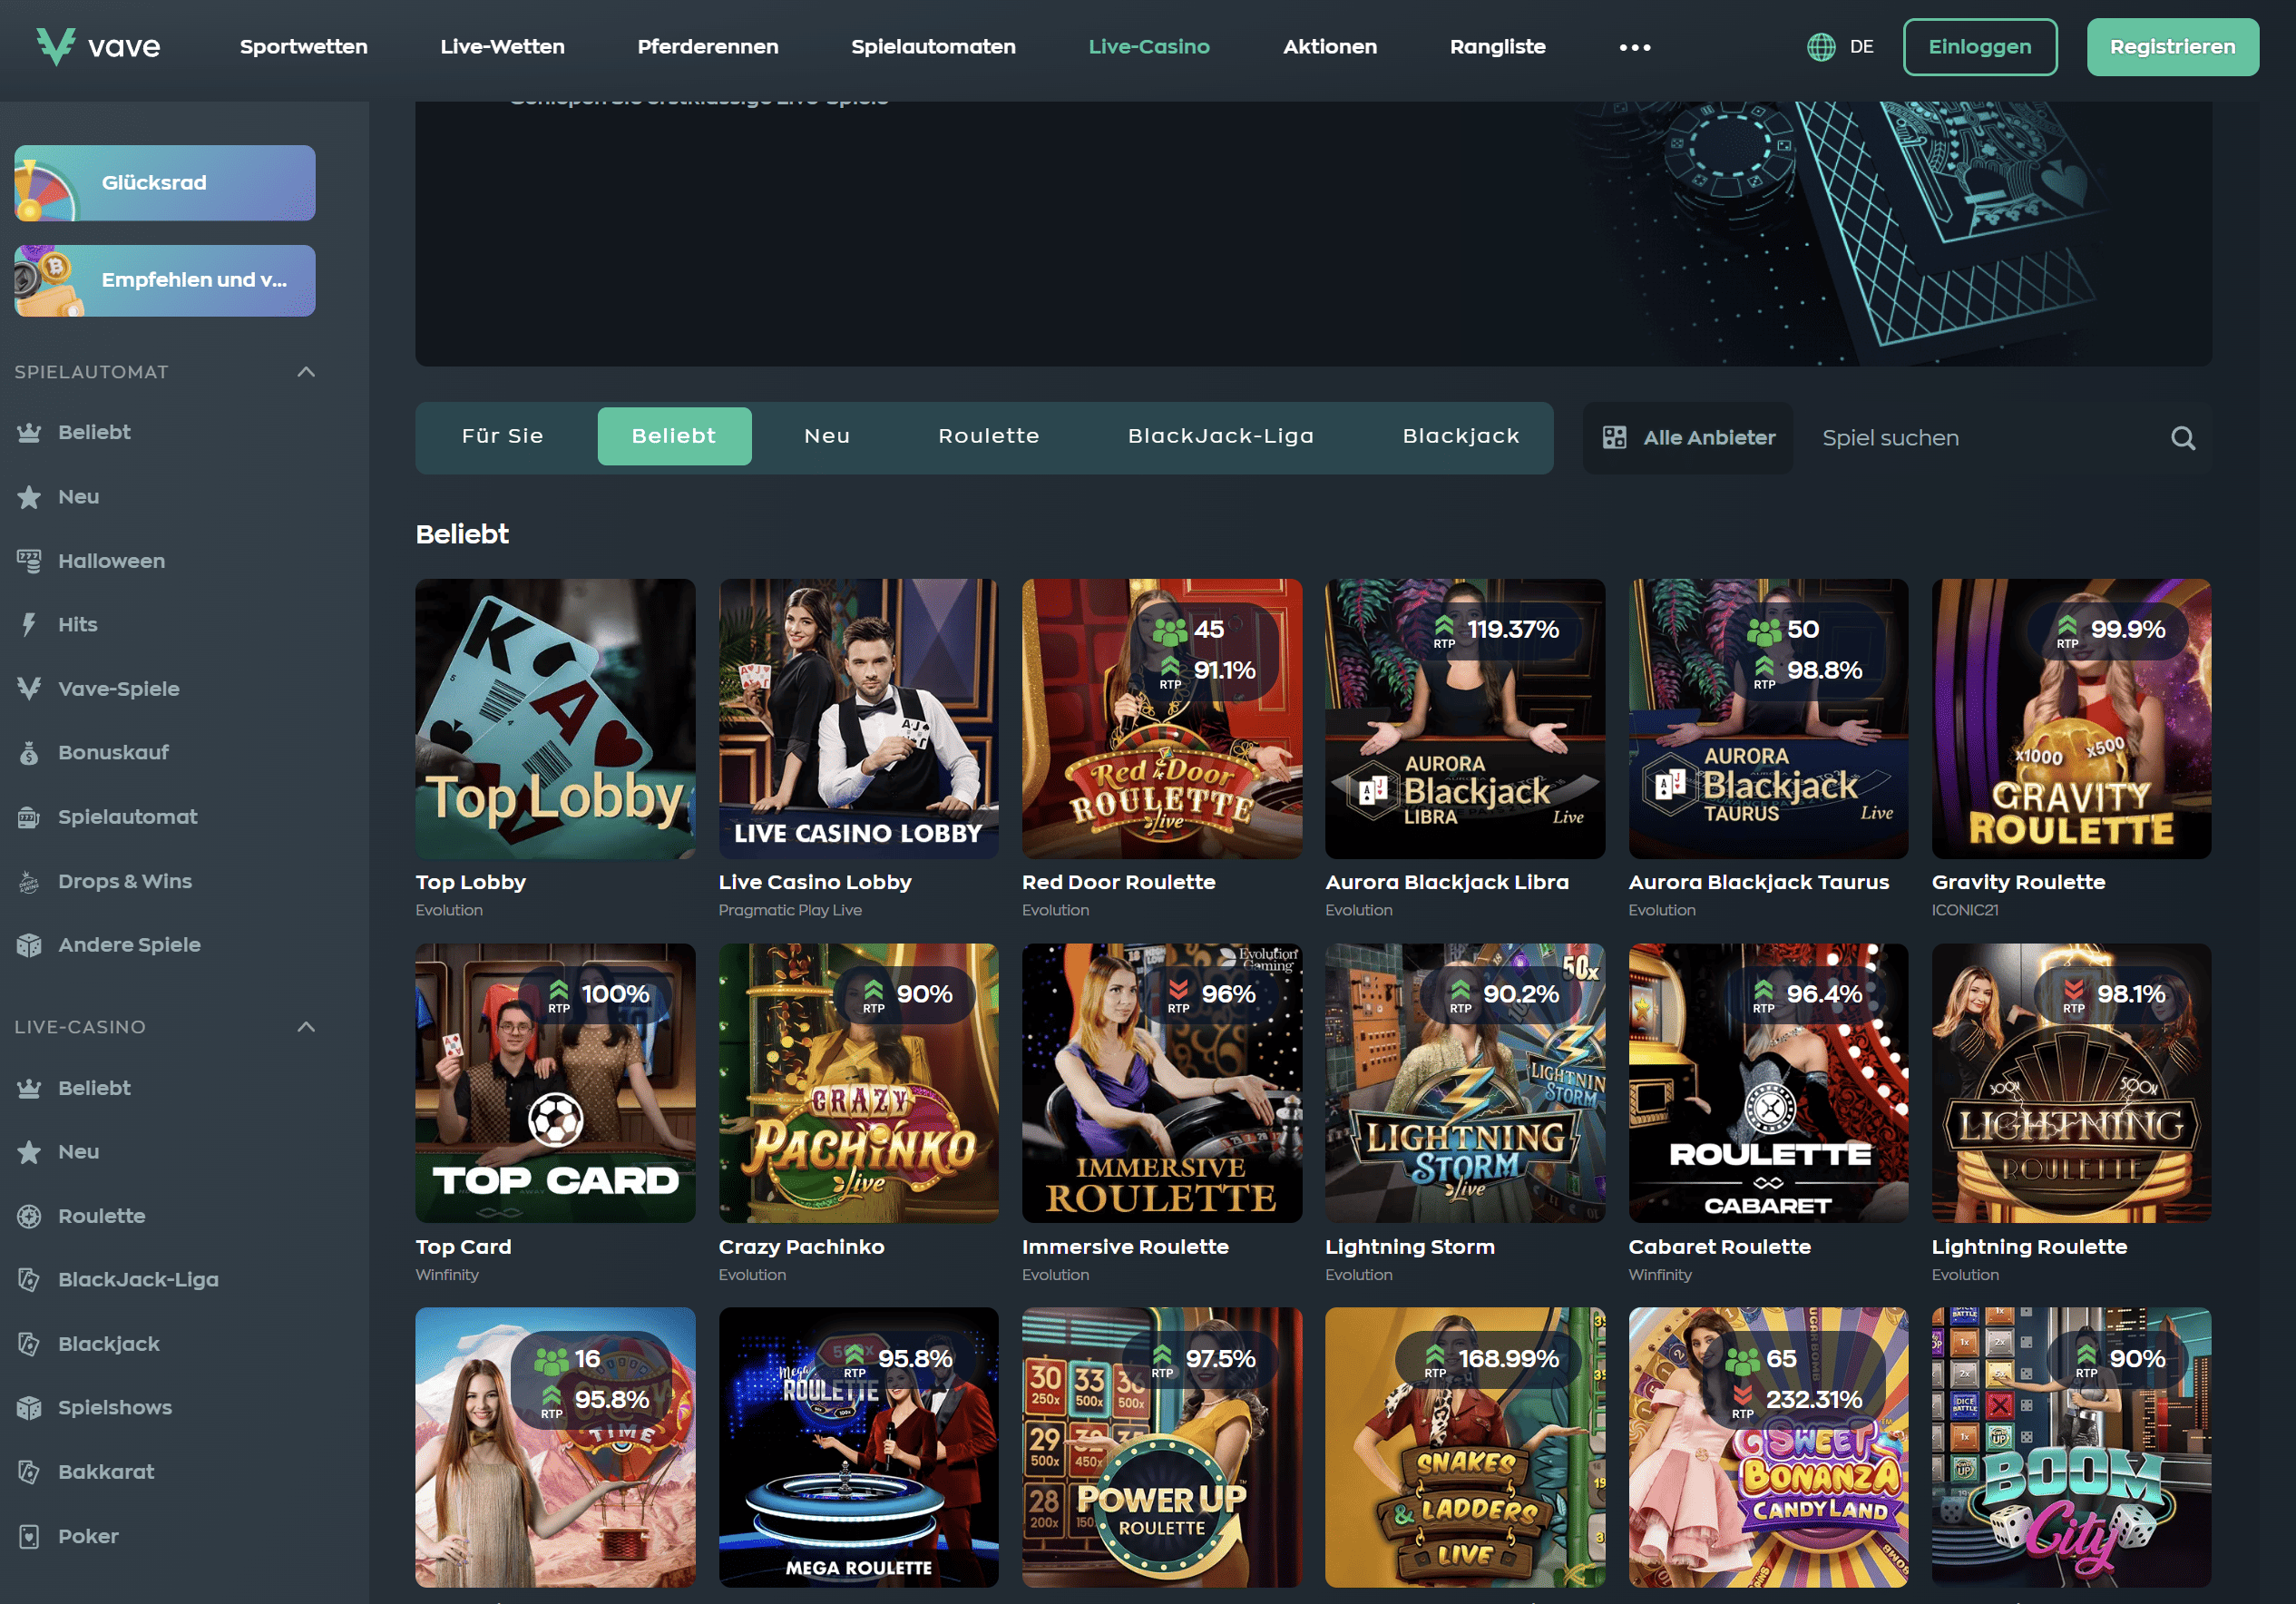Open the three-dots more menu
2296x1604 pixels.
click(1635, 47)
